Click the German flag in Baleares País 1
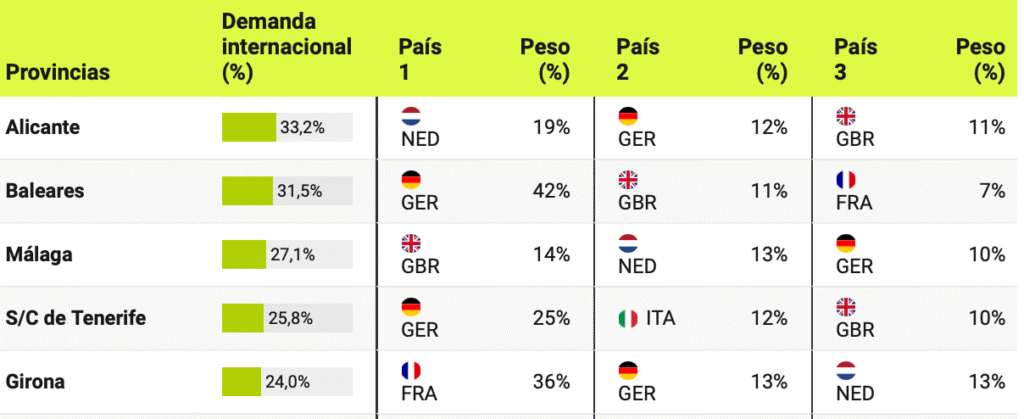1024x419 pixels. coord(411,180)
